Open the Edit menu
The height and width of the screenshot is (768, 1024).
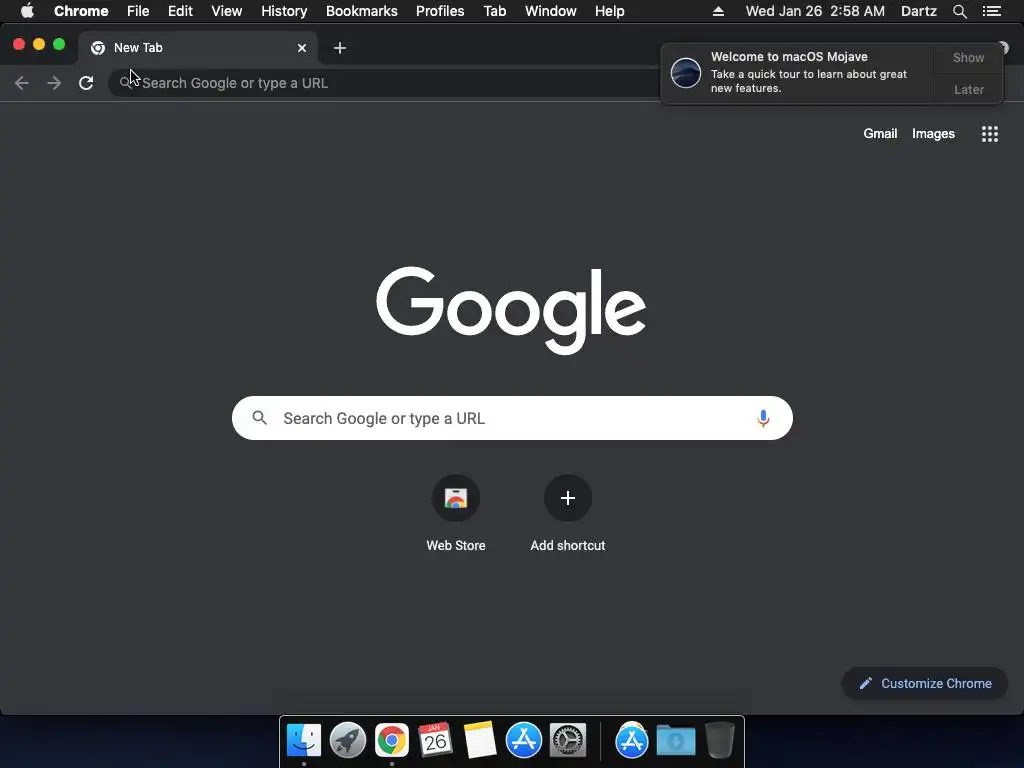(180, 11)
